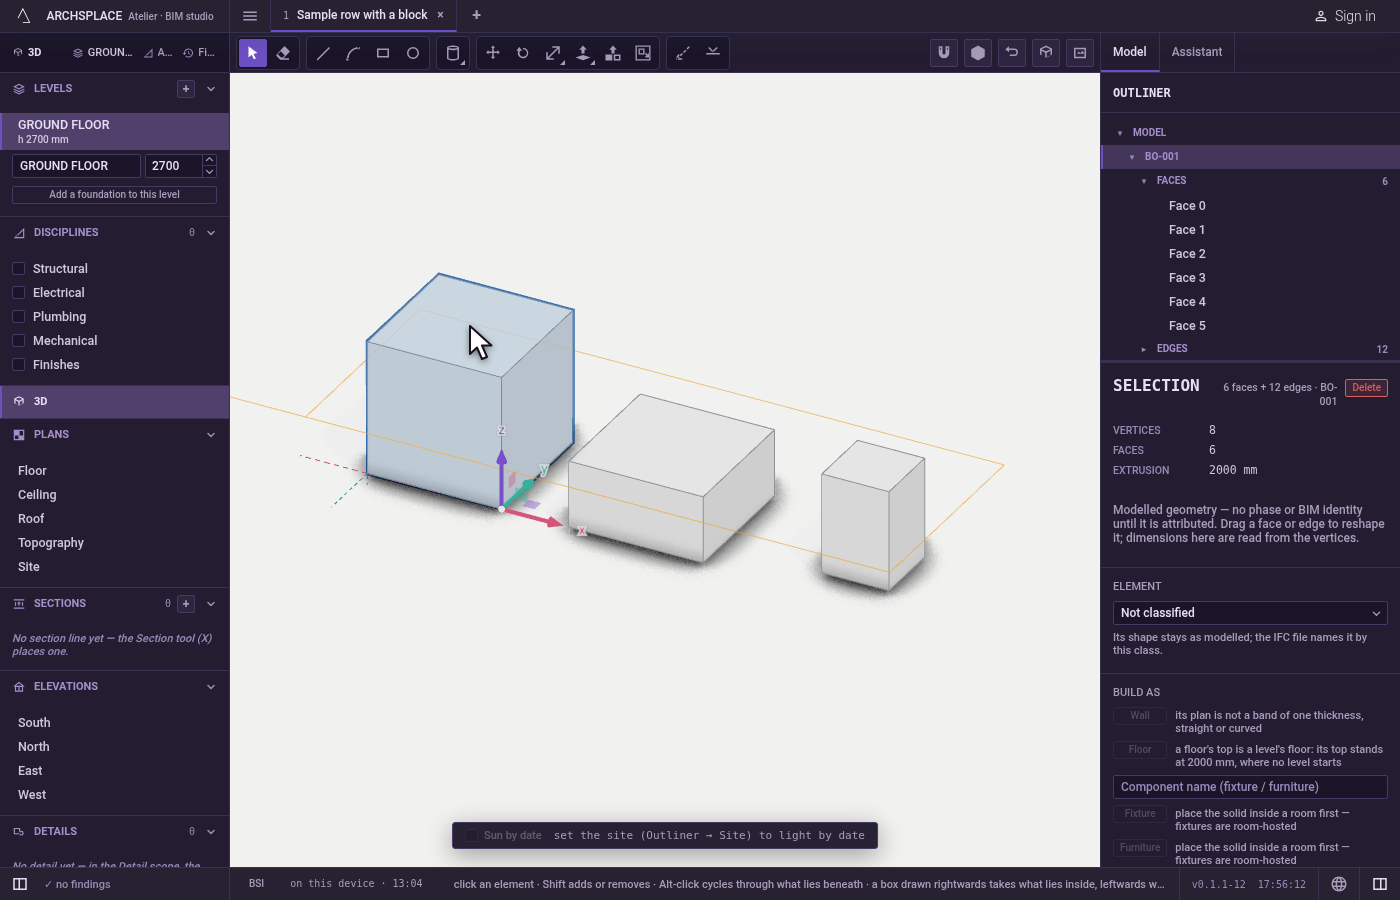The height and width of the screenshot is (900, 1400).
Task: Collapse the Levels section chevron
Action: (211, 89)
